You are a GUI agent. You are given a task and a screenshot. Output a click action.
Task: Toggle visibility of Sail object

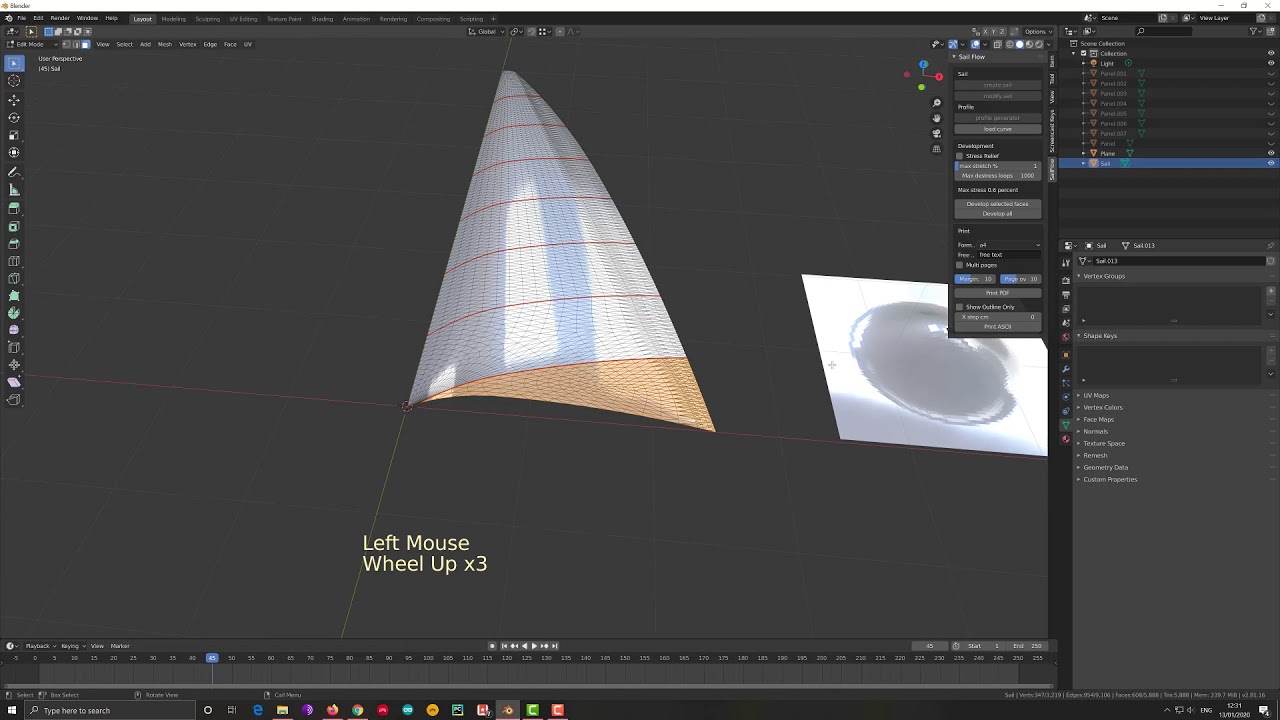1271,163
